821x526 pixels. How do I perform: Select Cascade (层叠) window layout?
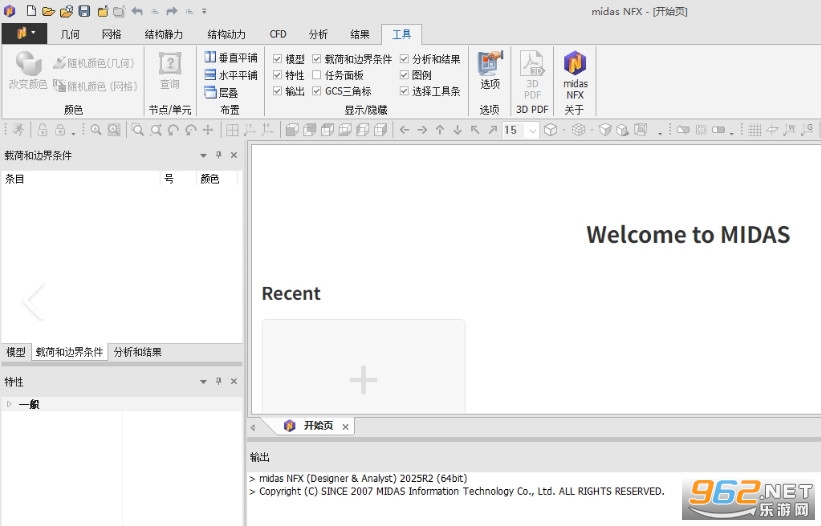pos(221,93)
